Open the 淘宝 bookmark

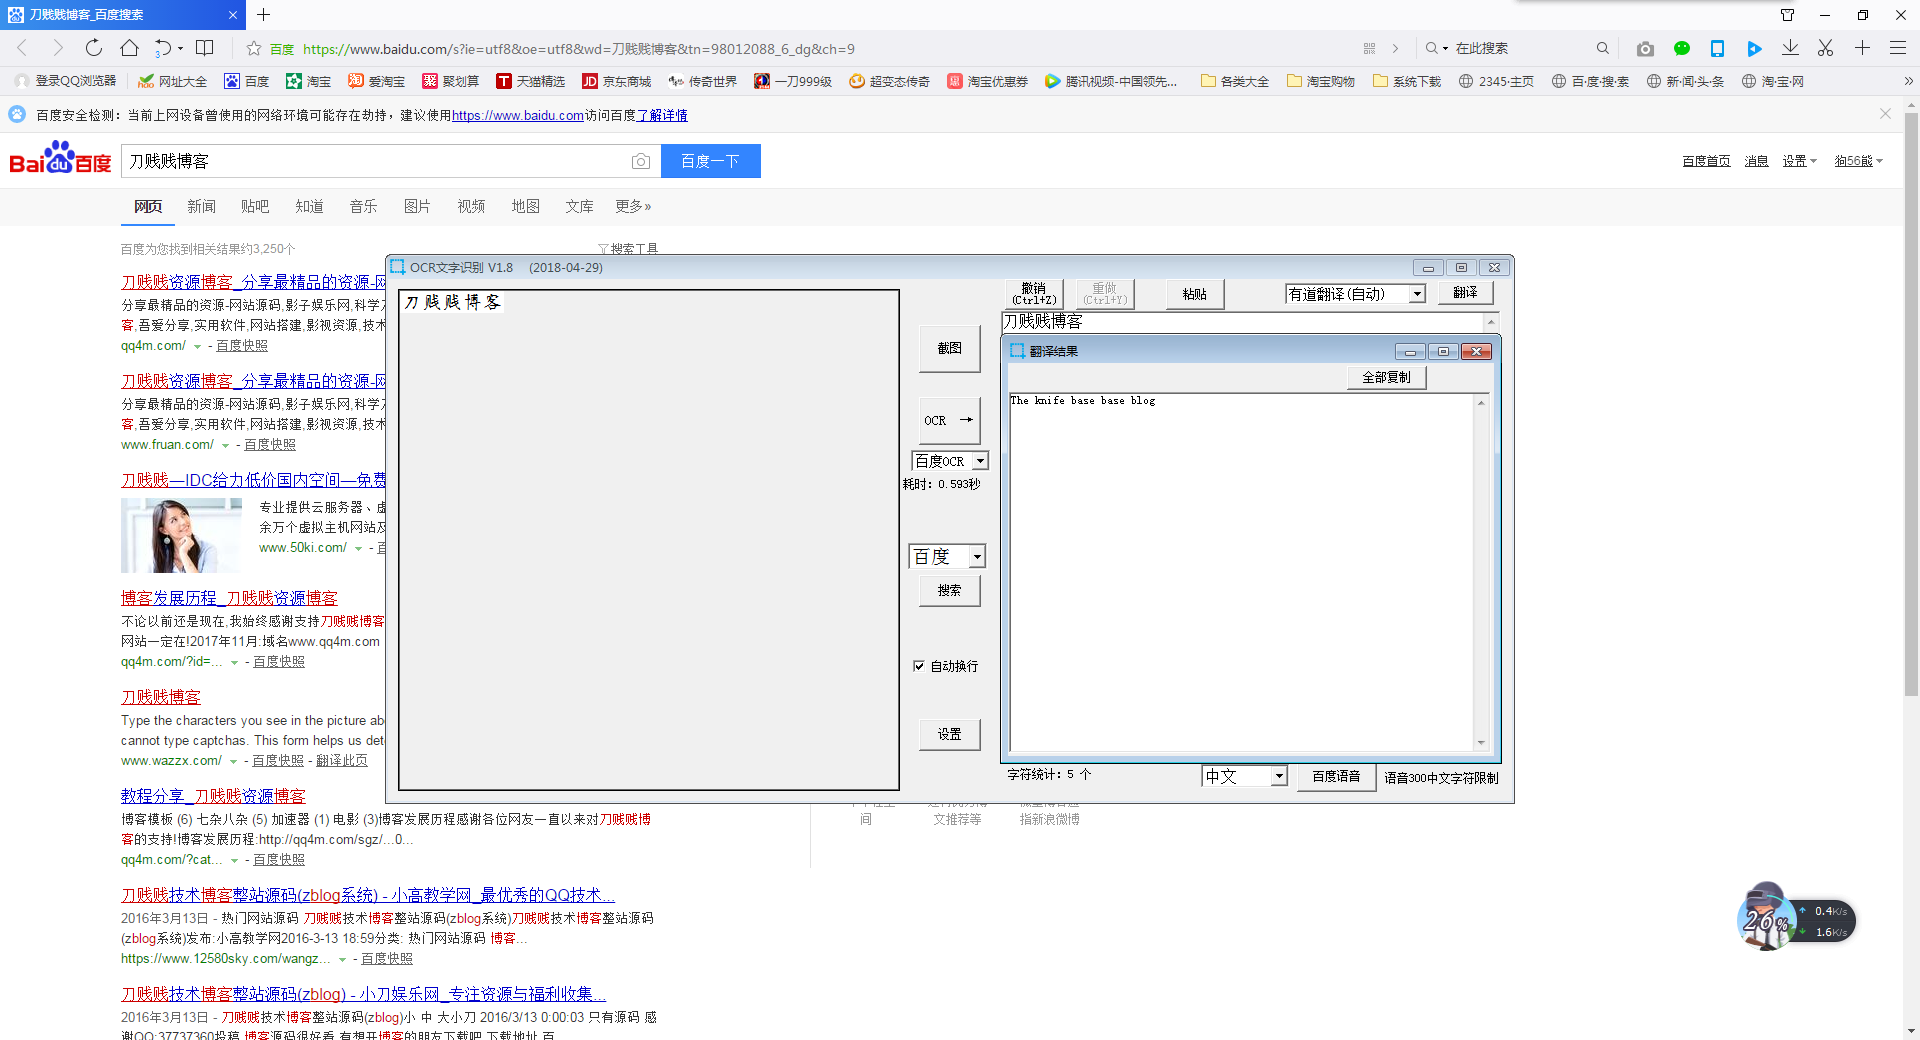pyautogui.click(x=308, y=81)
